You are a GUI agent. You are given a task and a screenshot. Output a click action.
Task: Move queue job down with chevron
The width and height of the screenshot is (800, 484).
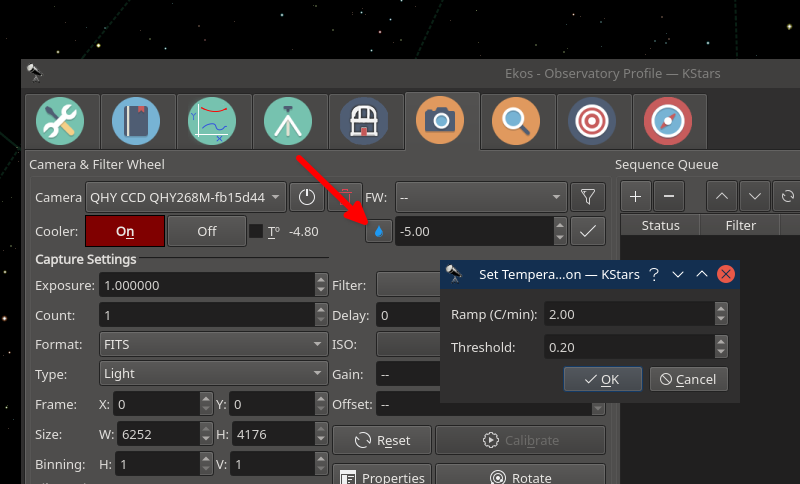(755, 196)
